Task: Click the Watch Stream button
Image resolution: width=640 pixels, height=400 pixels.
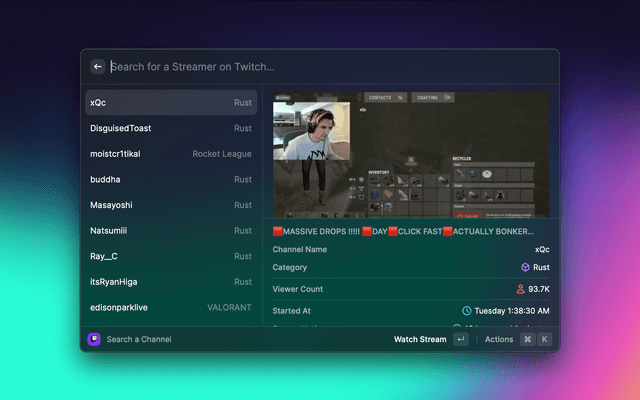Action: point(420,339)
